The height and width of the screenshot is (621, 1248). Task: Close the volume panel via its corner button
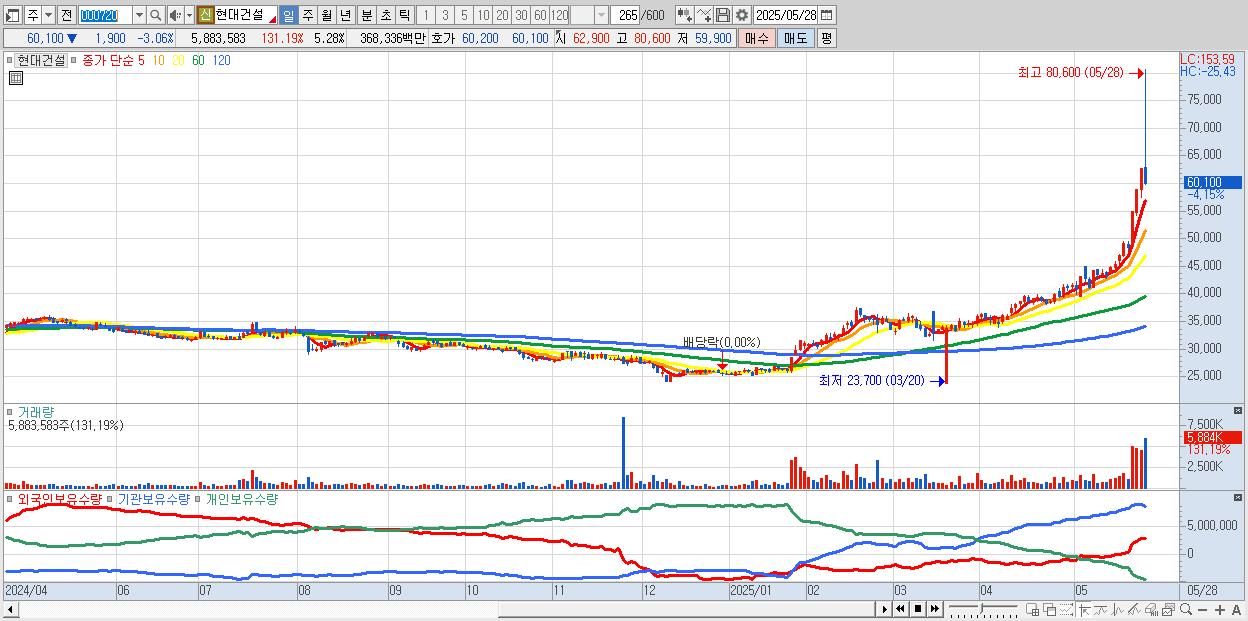coord(1239,410)
